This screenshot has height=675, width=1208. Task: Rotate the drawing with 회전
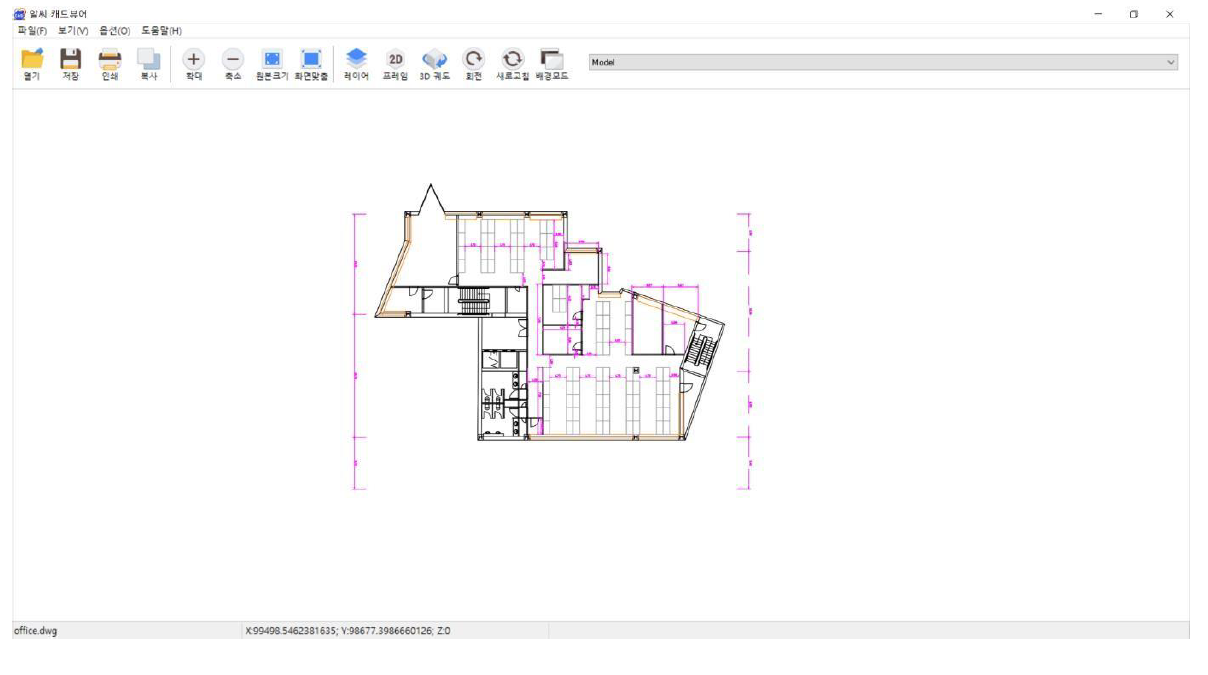[473, 64]
